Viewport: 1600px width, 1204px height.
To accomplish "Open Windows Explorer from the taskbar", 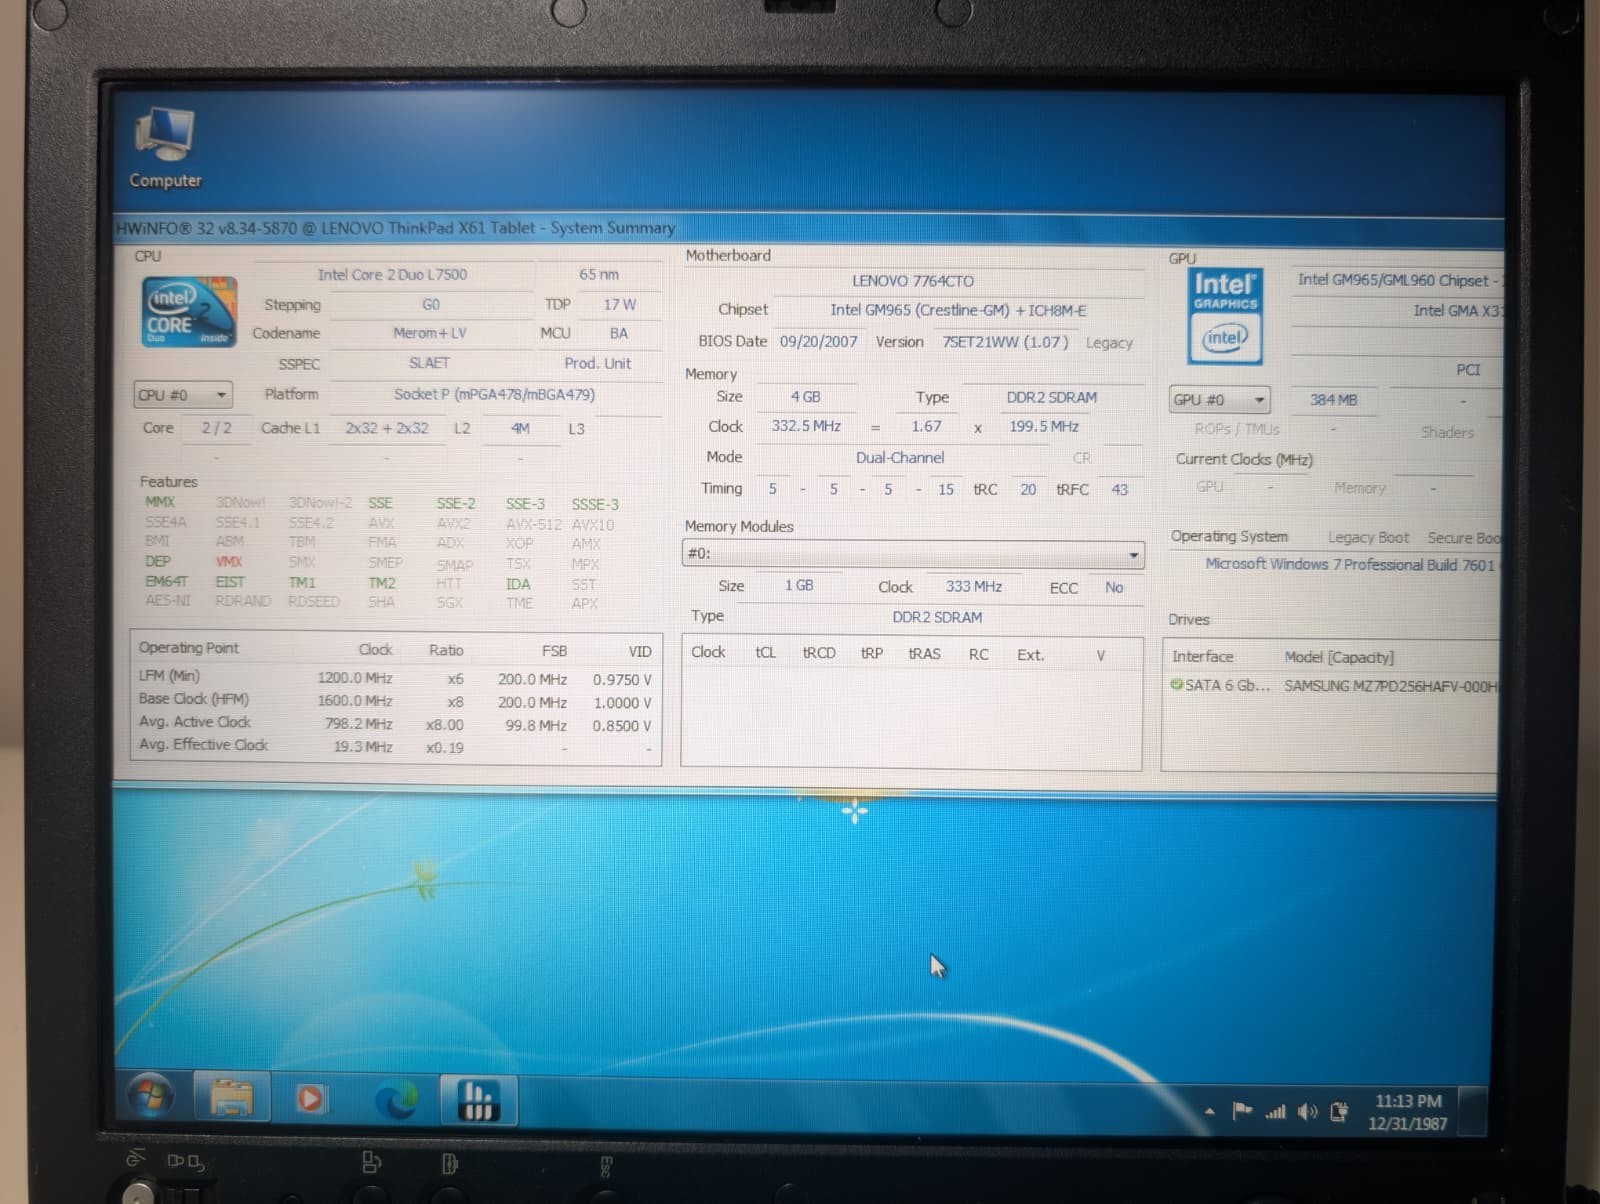I will point(232,1099).
